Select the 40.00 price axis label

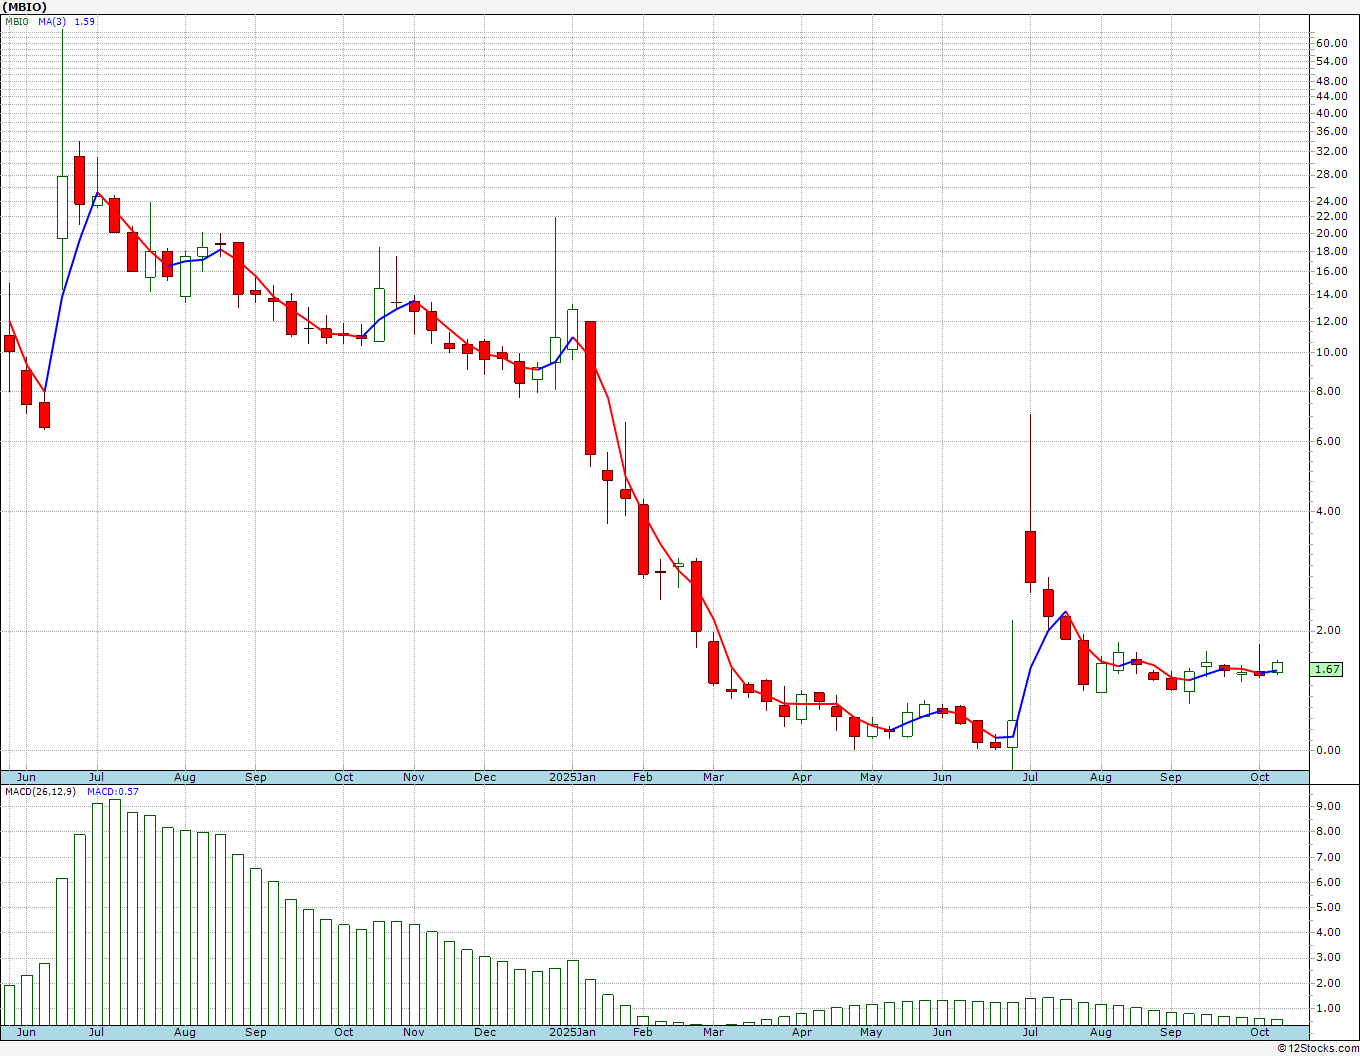click(1331, 112)
